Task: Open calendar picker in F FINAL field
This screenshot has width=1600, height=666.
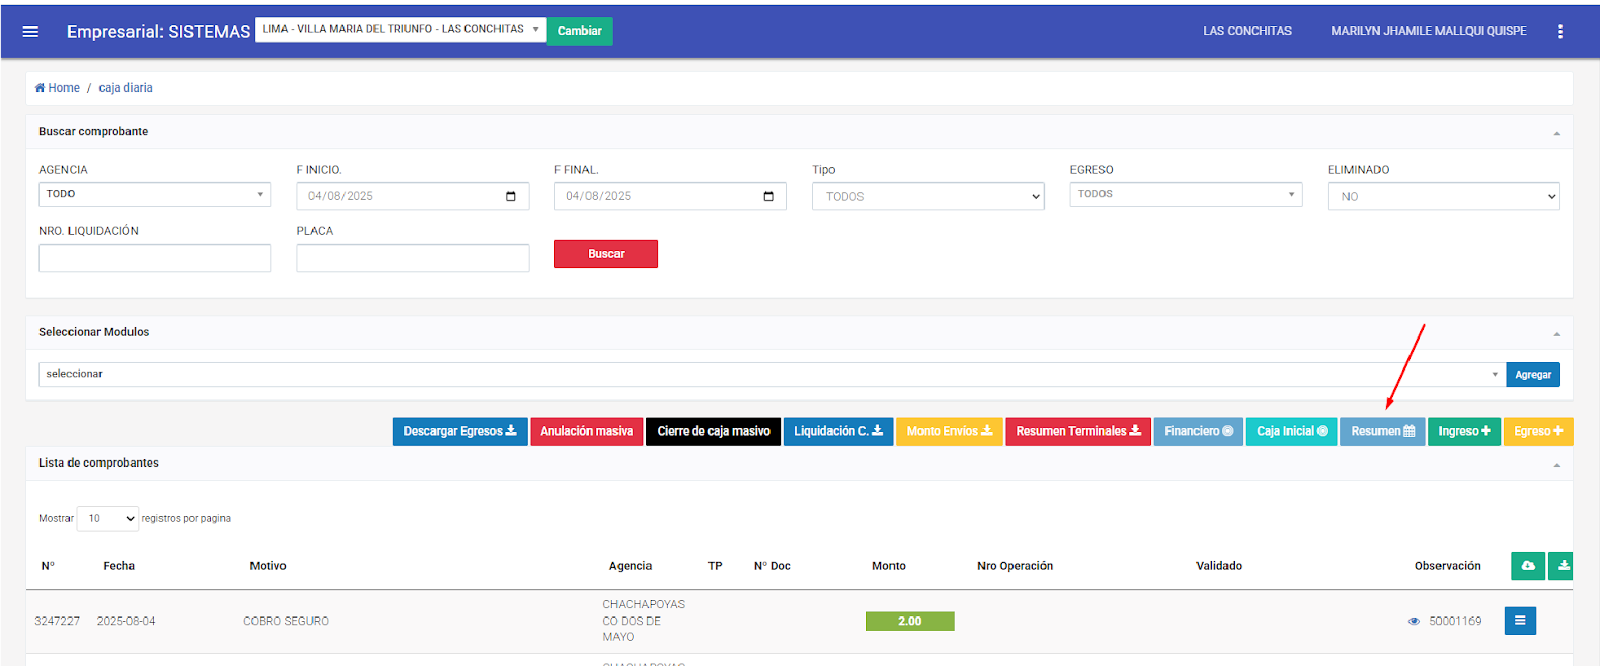Action: point(768,196)
